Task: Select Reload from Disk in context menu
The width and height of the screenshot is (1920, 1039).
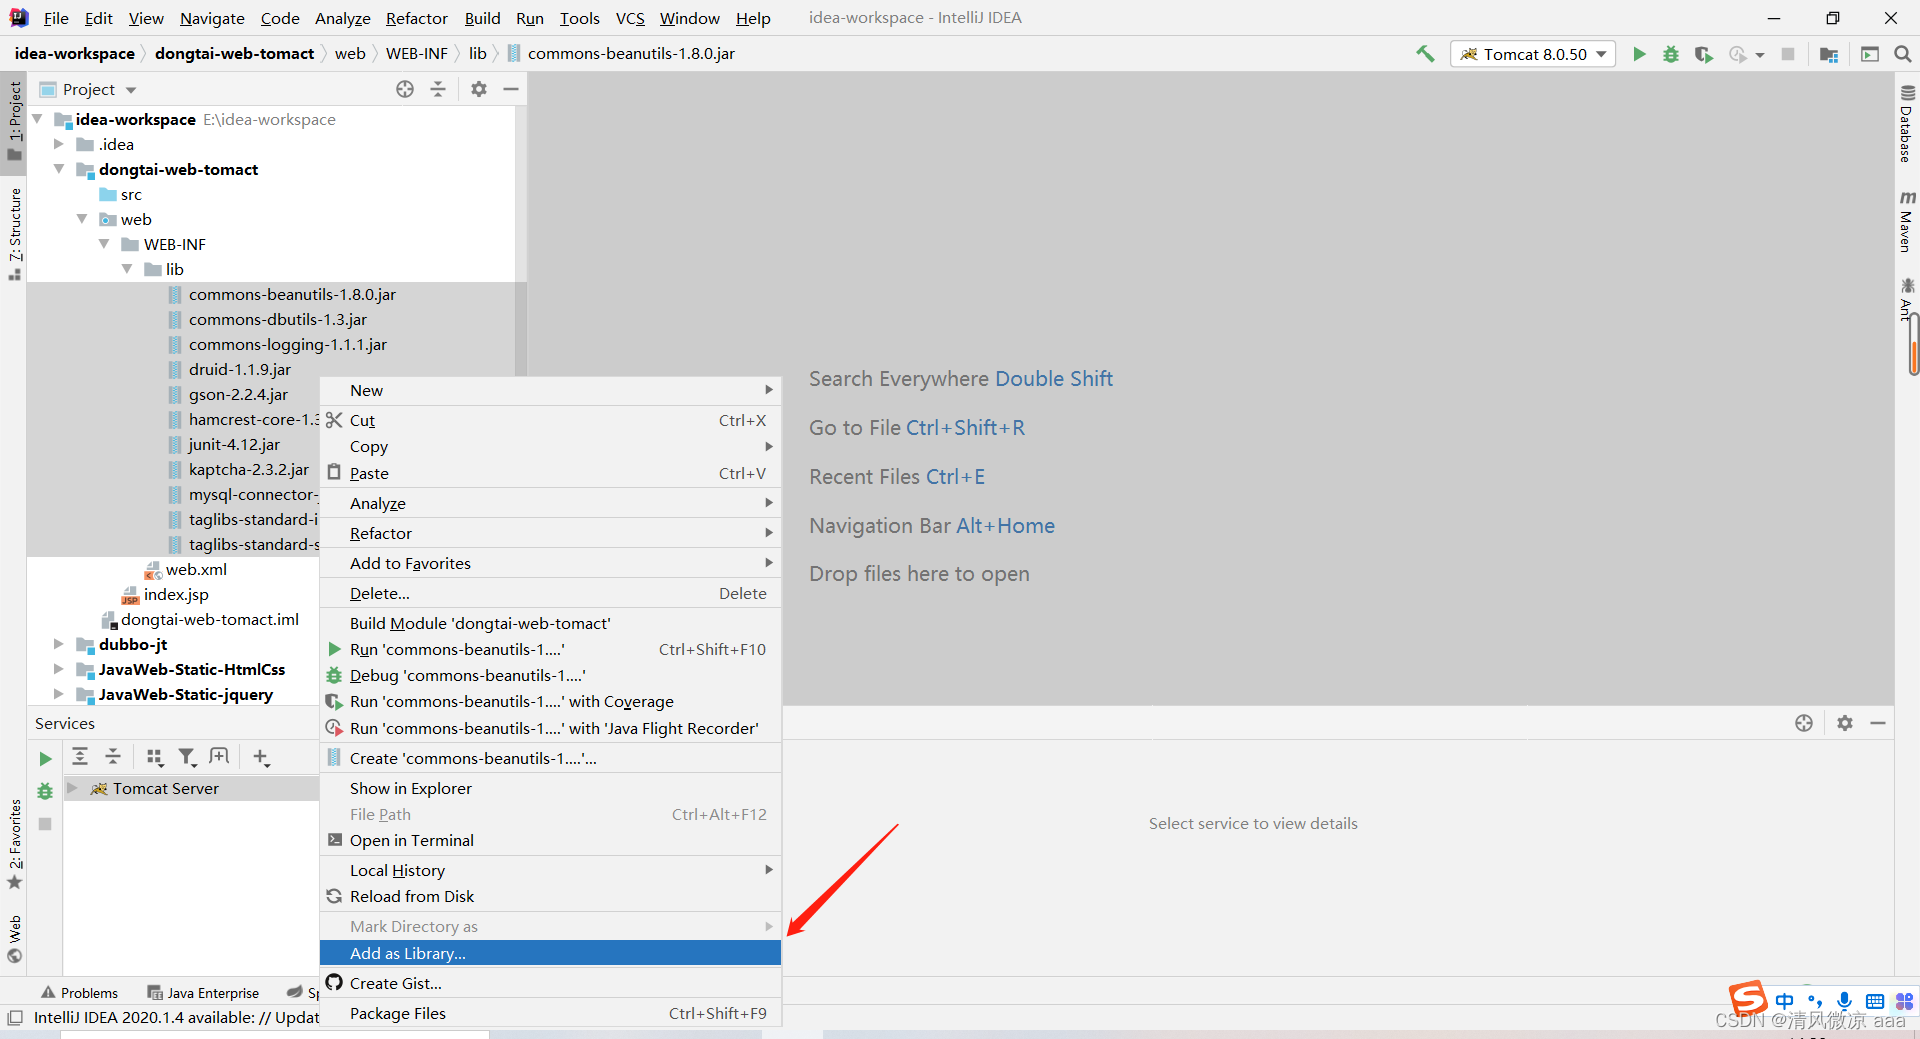Action: [550, 896]
